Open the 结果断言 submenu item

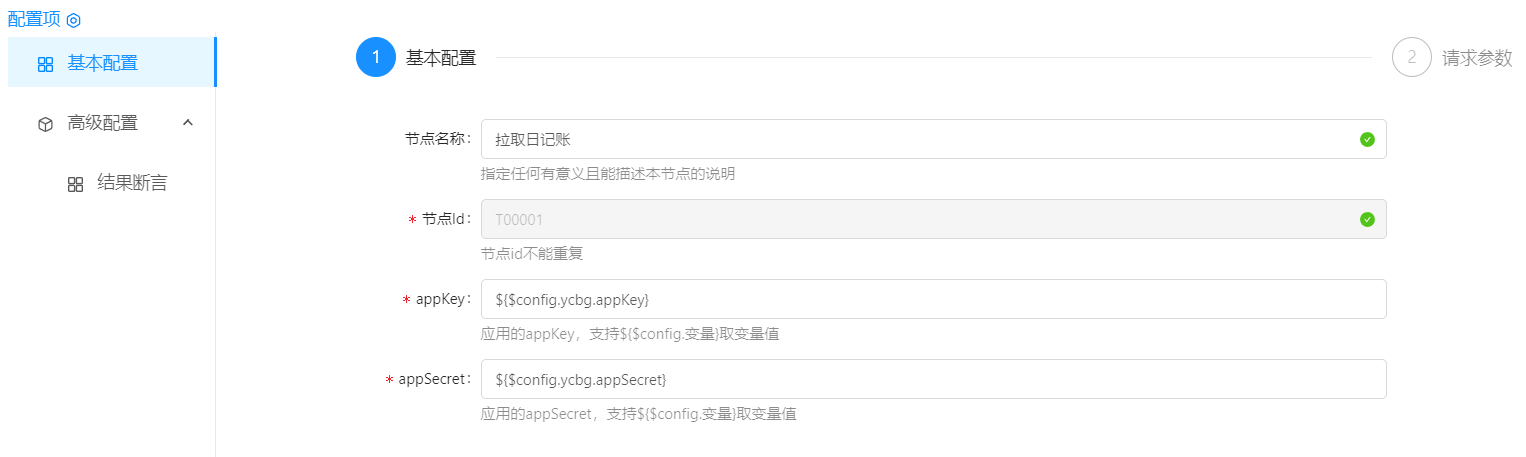click(x=132, y=183)
